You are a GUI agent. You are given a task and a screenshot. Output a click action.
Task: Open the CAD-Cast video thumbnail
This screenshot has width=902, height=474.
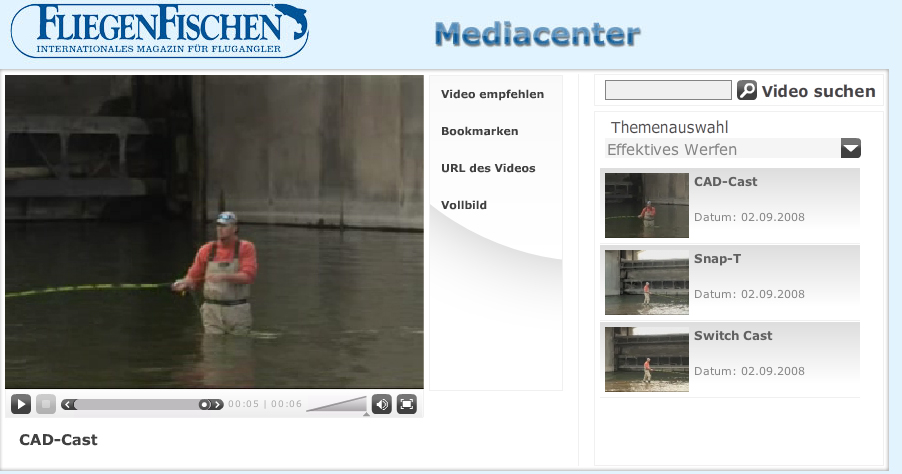pos(647,205)
